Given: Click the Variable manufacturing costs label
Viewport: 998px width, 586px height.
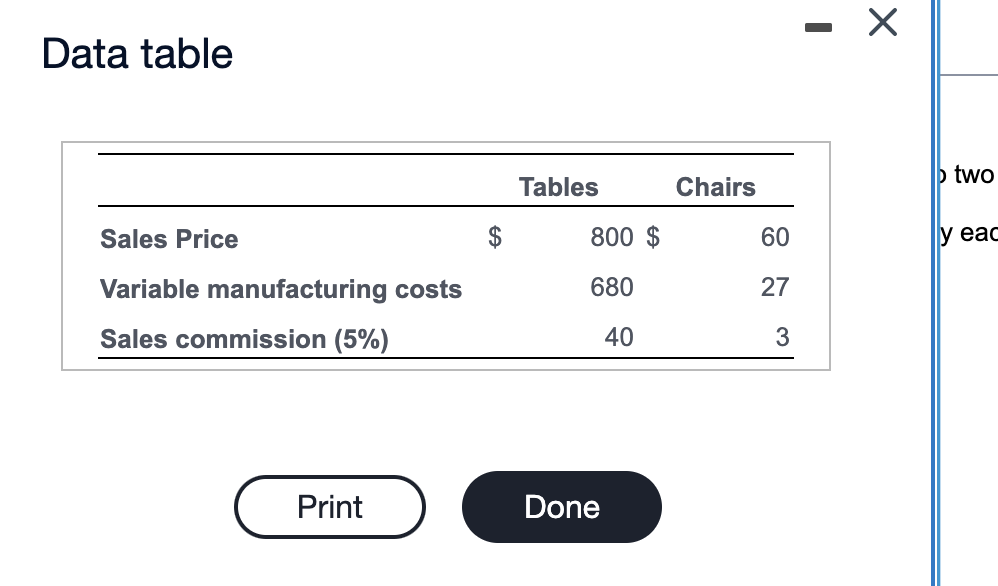Looking at the screenshot, I should [280, 289].
